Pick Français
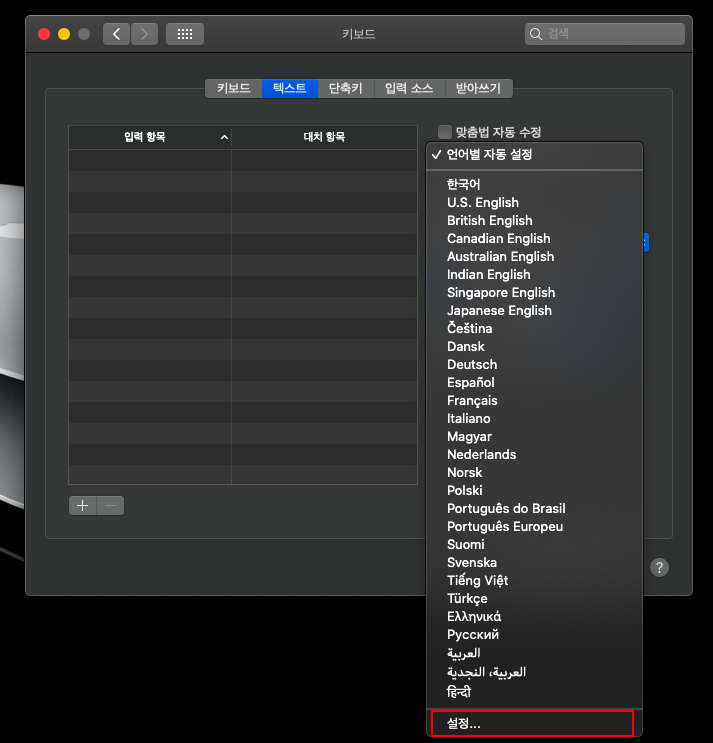 coord(534,400)
